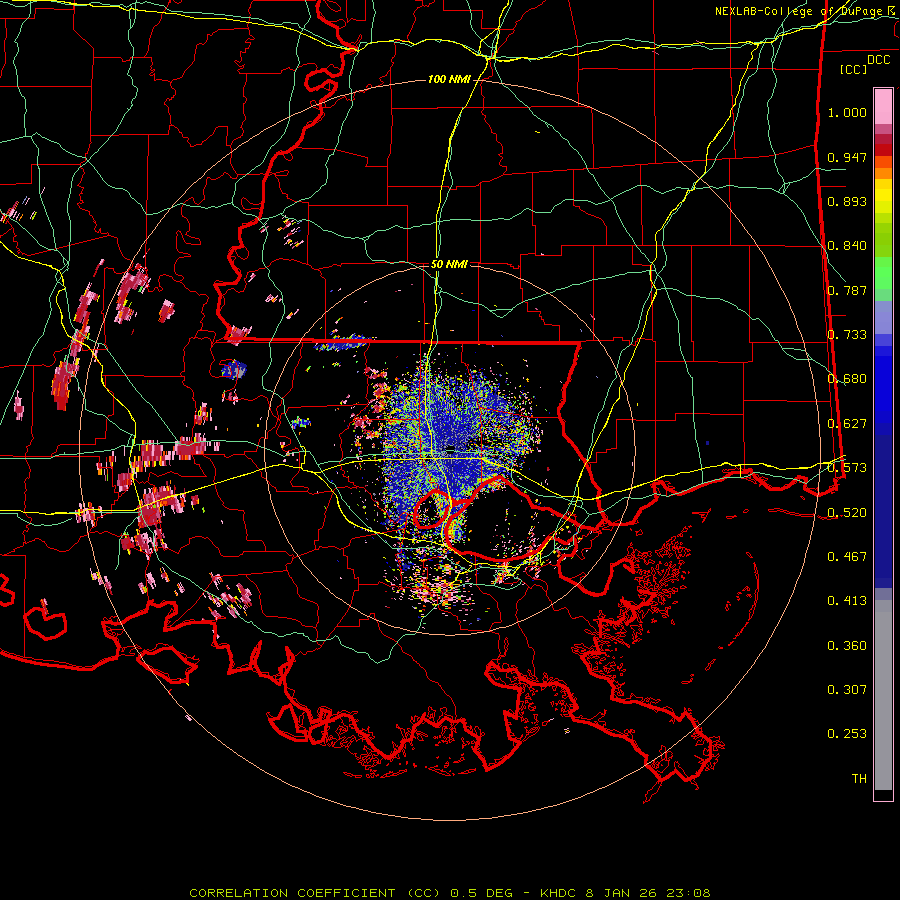Viewport: 900px width, 900px height.
Task: Click the [CC] unit label
Action: [x=853, y=69]
